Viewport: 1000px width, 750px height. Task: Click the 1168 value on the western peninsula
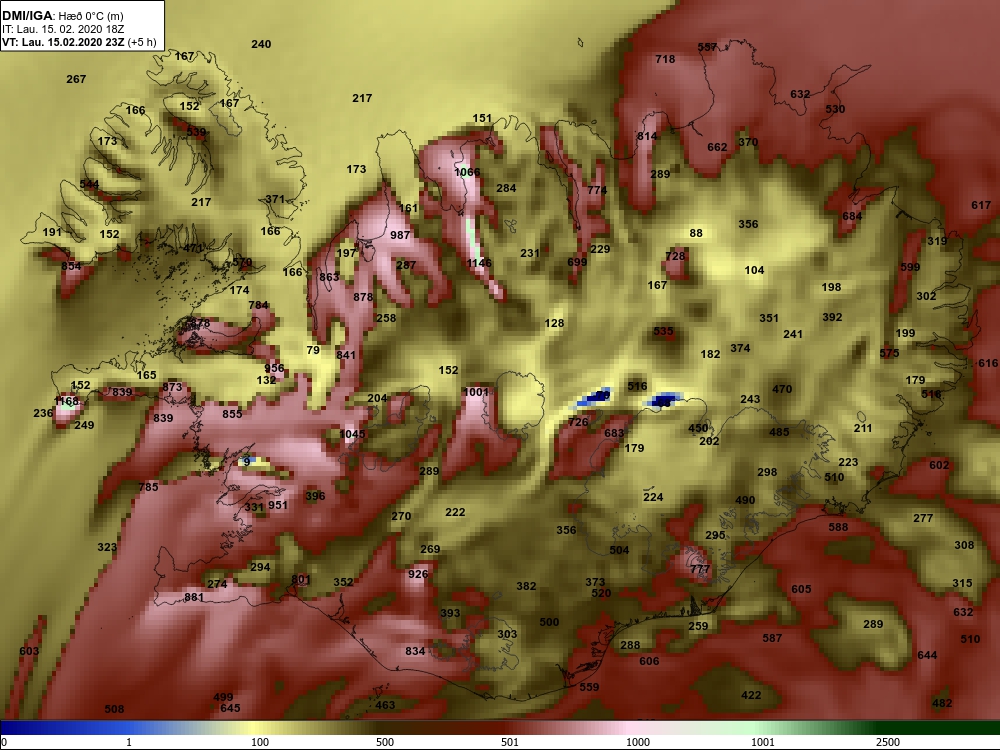pyautogui.click(x=66, y=401)
